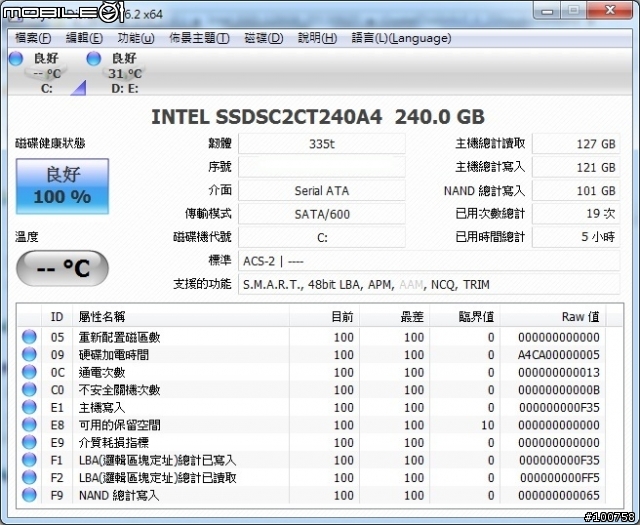Image resolution: width=640 pixels, height=525 pixels.
Task: Open the 說明(H) menu
Action: click(318, 38)
